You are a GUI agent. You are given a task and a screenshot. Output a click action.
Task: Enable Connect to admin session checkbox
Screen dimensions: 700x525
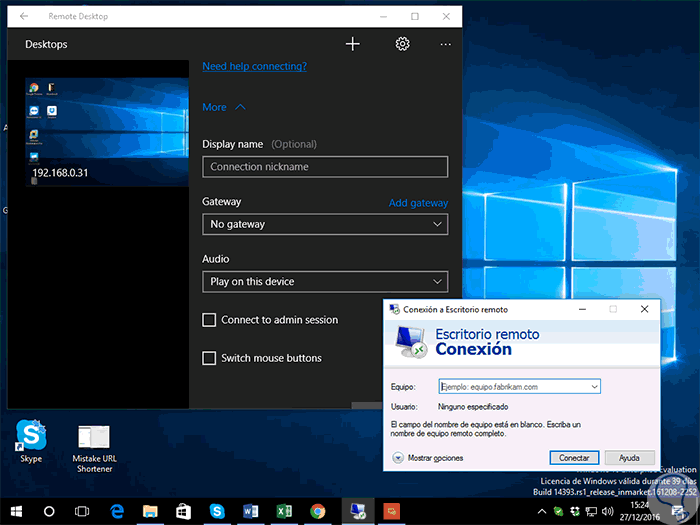[209, 320]
